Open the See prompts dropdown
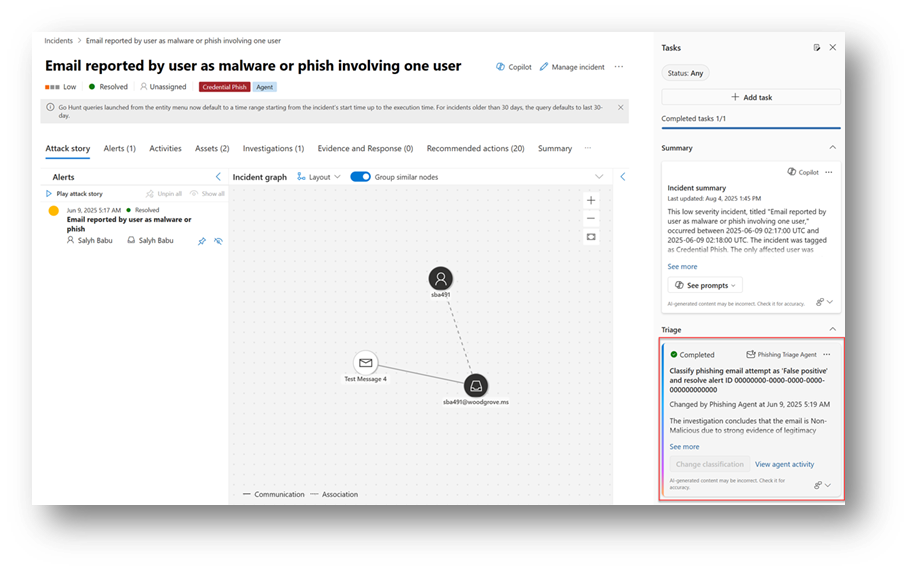The height and width of the screenshot is (570, 910). click(x=705, y=285)
